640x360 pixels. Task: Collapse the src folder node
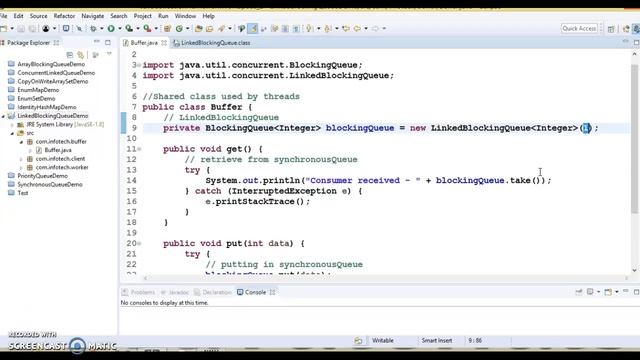(x=12, y=133)
